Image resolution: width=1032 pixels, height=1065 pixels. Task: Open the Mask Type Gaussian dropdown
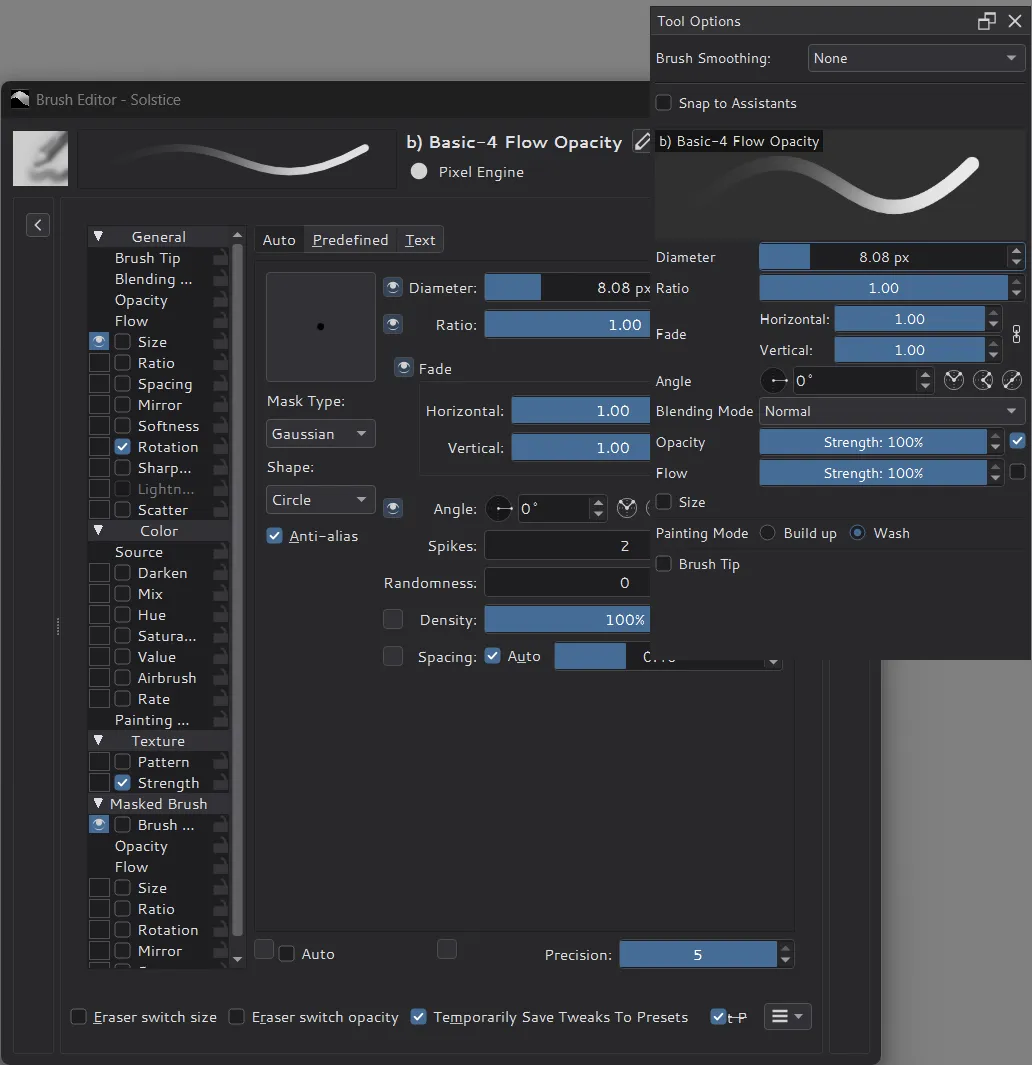point(321,433)
